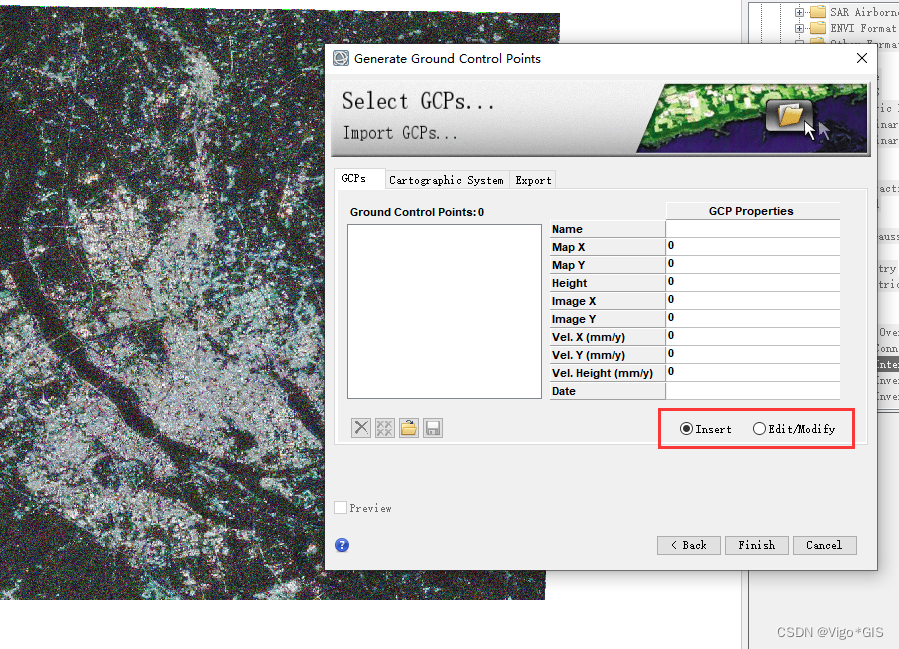Click the Map Y value field
The image size is (899, 649).
pos(752,264)
